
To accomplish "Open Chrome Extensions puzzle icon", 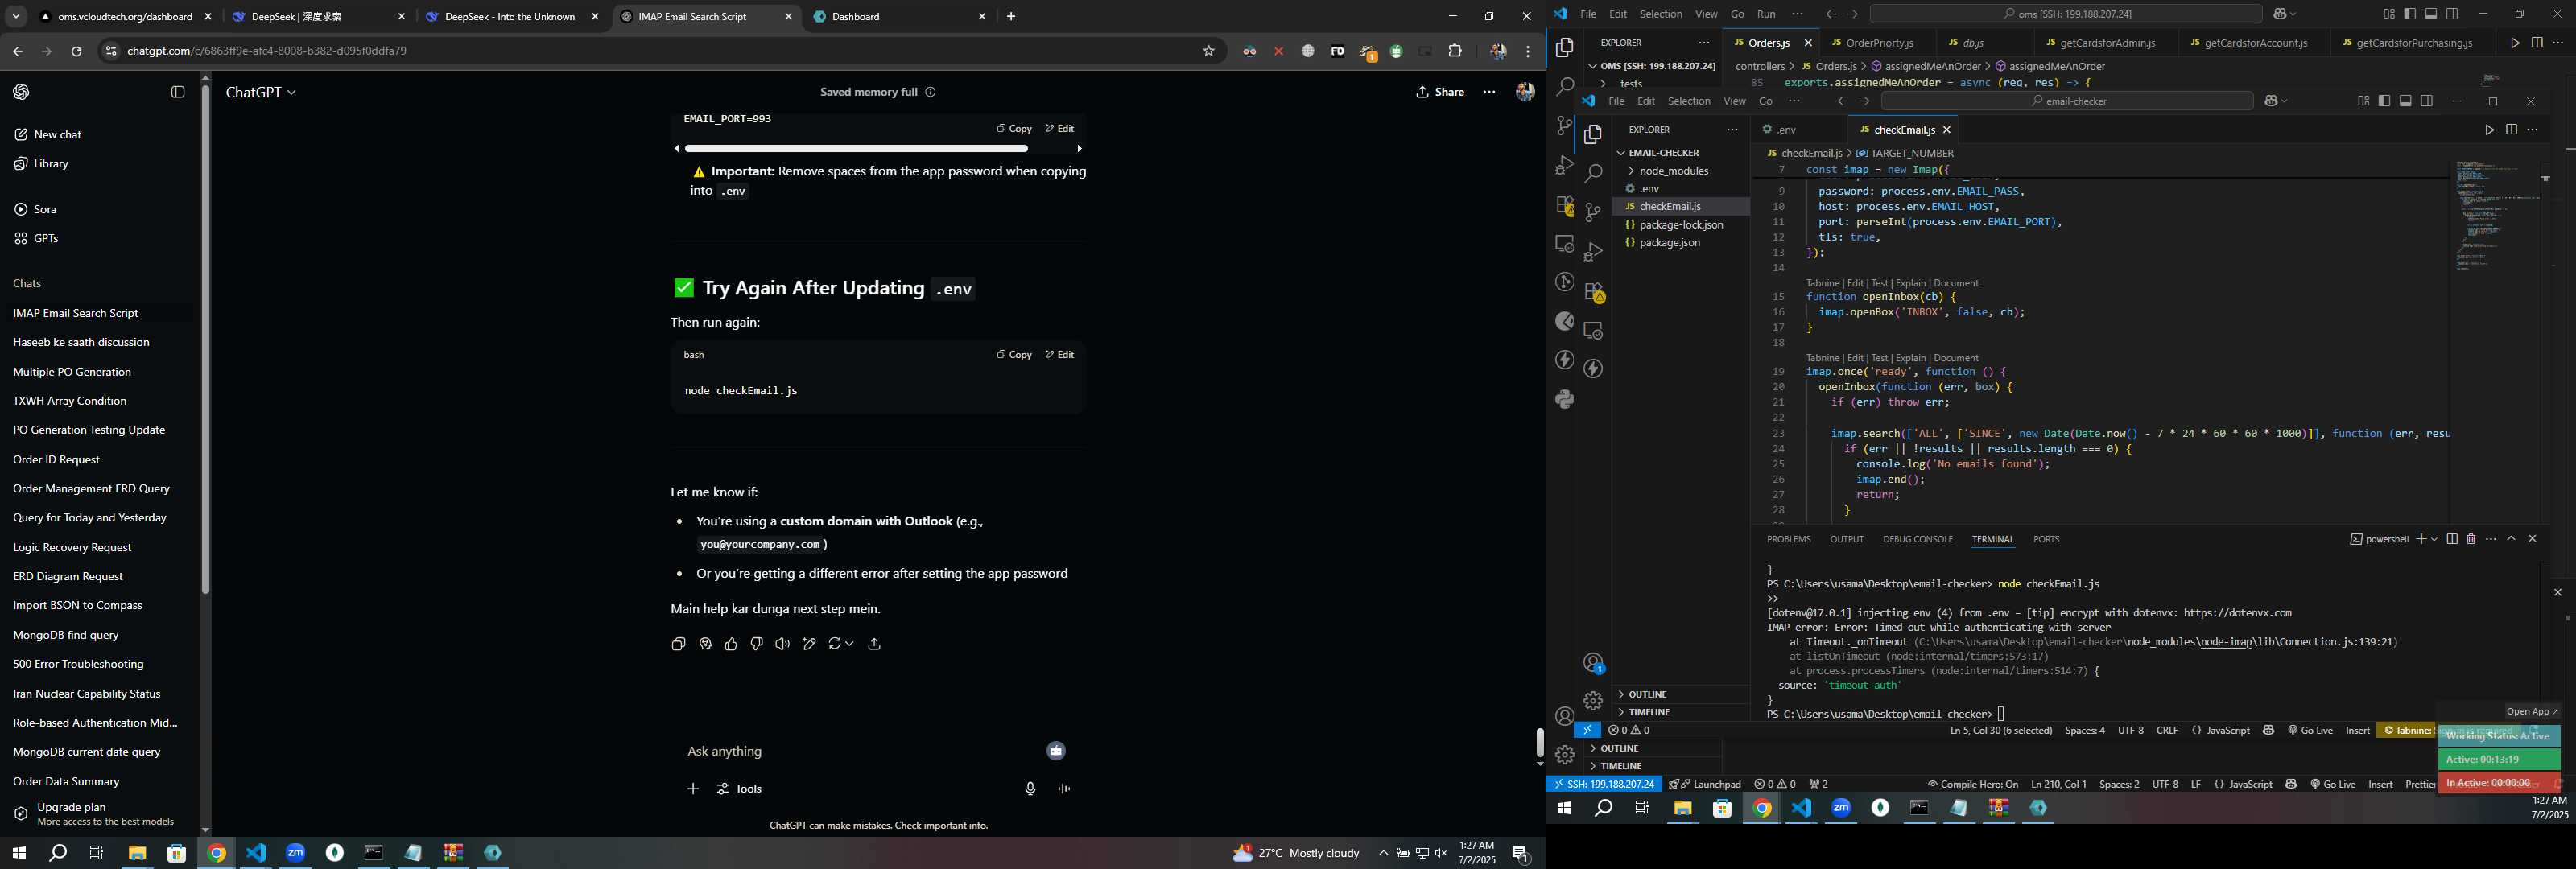I will [1455, 51].
